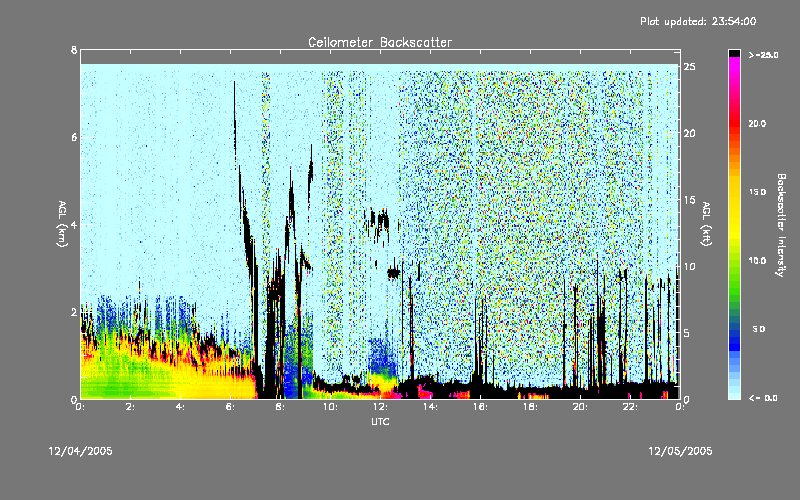This screenshot has height=500, width=800.
Task: Click the 10.0 colorbar tick label
Action: point(757,261)
